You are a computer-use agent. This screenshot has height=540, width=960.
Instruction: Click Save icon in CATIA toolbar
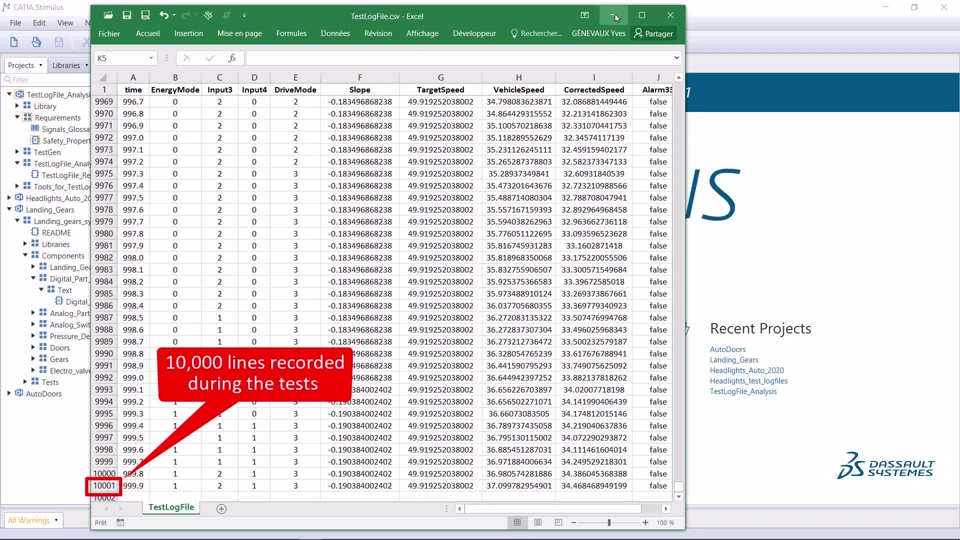pyautogui.click(x=59, y=42)
